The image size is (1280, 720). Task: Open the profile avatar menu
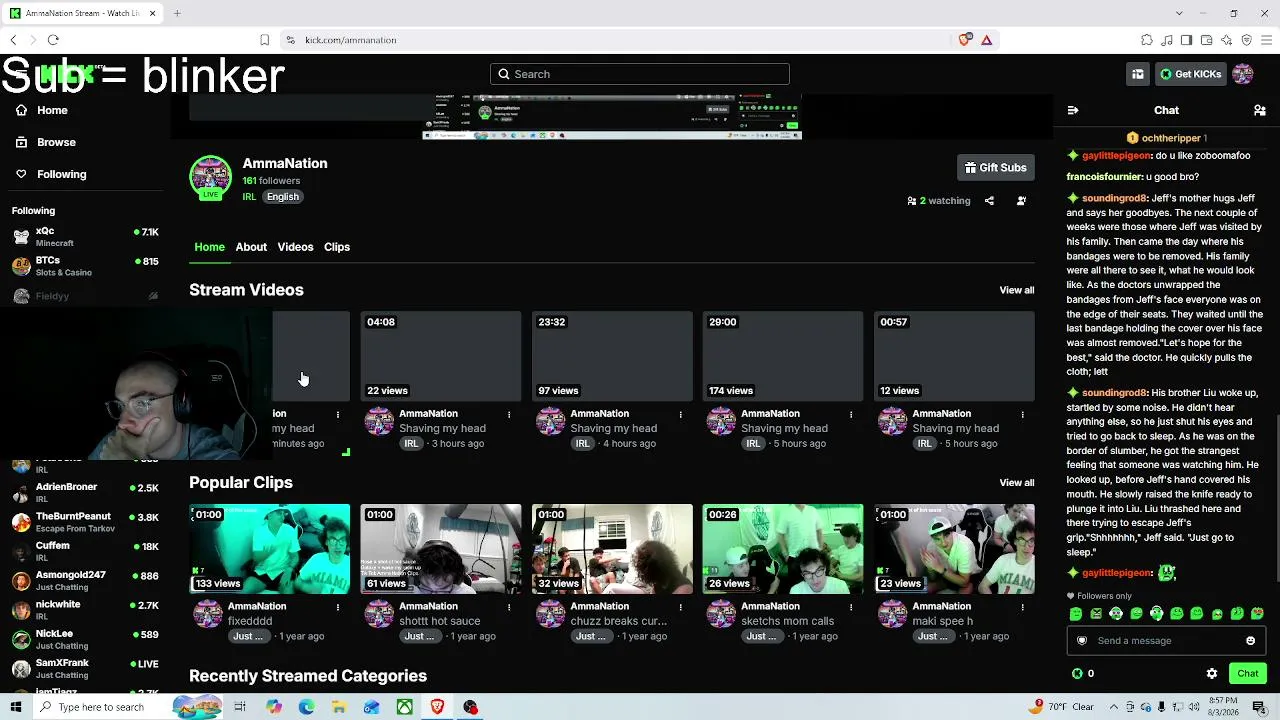(1243, 74)
